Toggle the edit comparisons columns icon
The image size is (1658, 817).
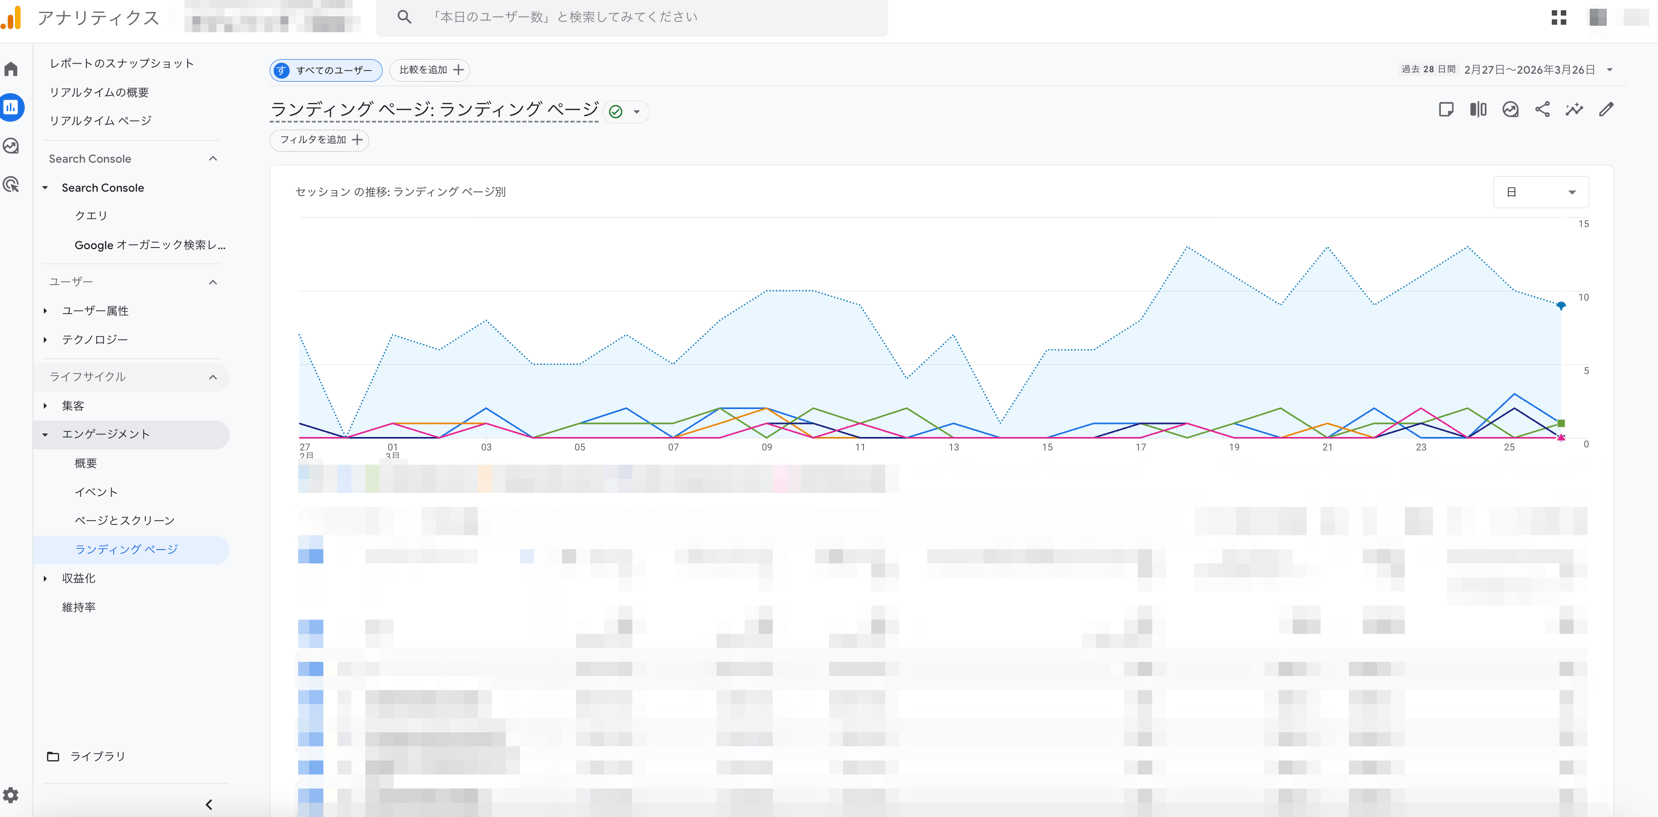pyautogui.click(x=1478, y=110)
